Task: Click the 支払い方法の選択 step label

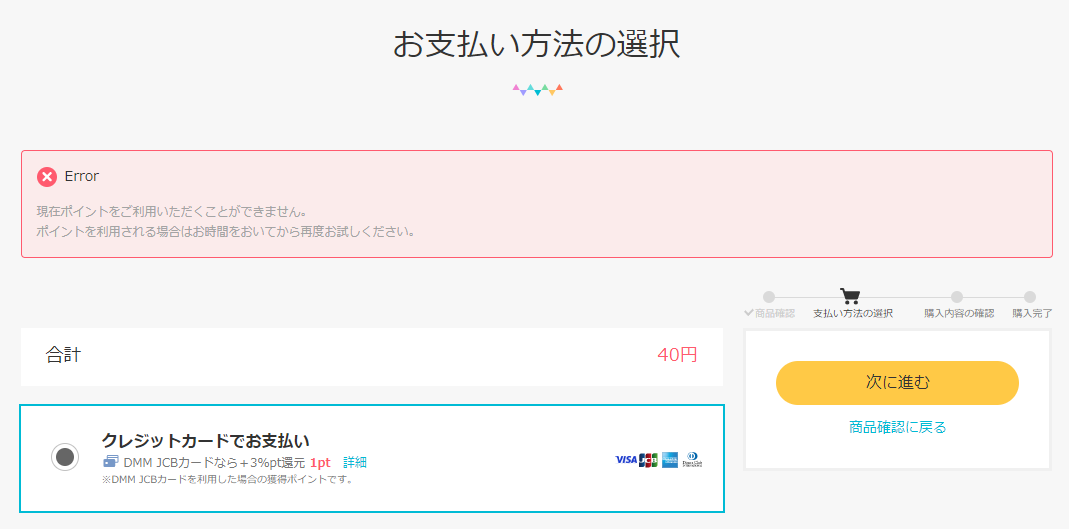Action: (853, 314)
